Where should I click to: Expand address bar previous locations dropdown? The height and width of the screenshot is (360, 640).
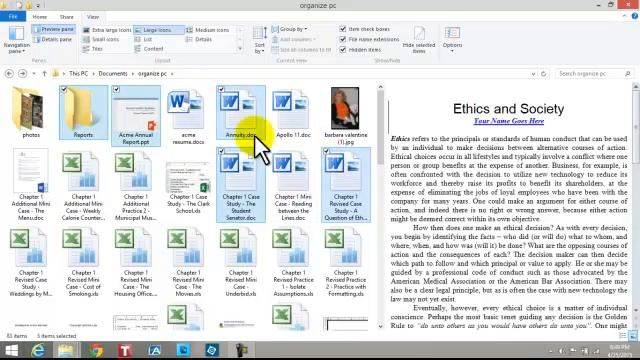click(533, 73)
